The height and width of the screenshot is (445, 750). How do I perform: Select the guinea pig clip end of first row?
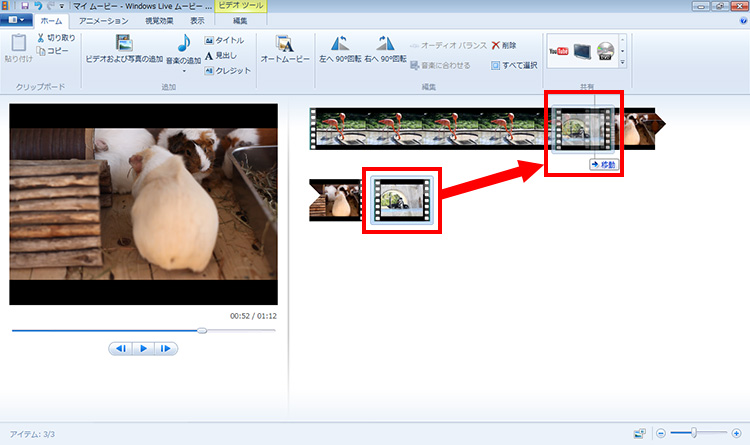click(x=640, y=128)
